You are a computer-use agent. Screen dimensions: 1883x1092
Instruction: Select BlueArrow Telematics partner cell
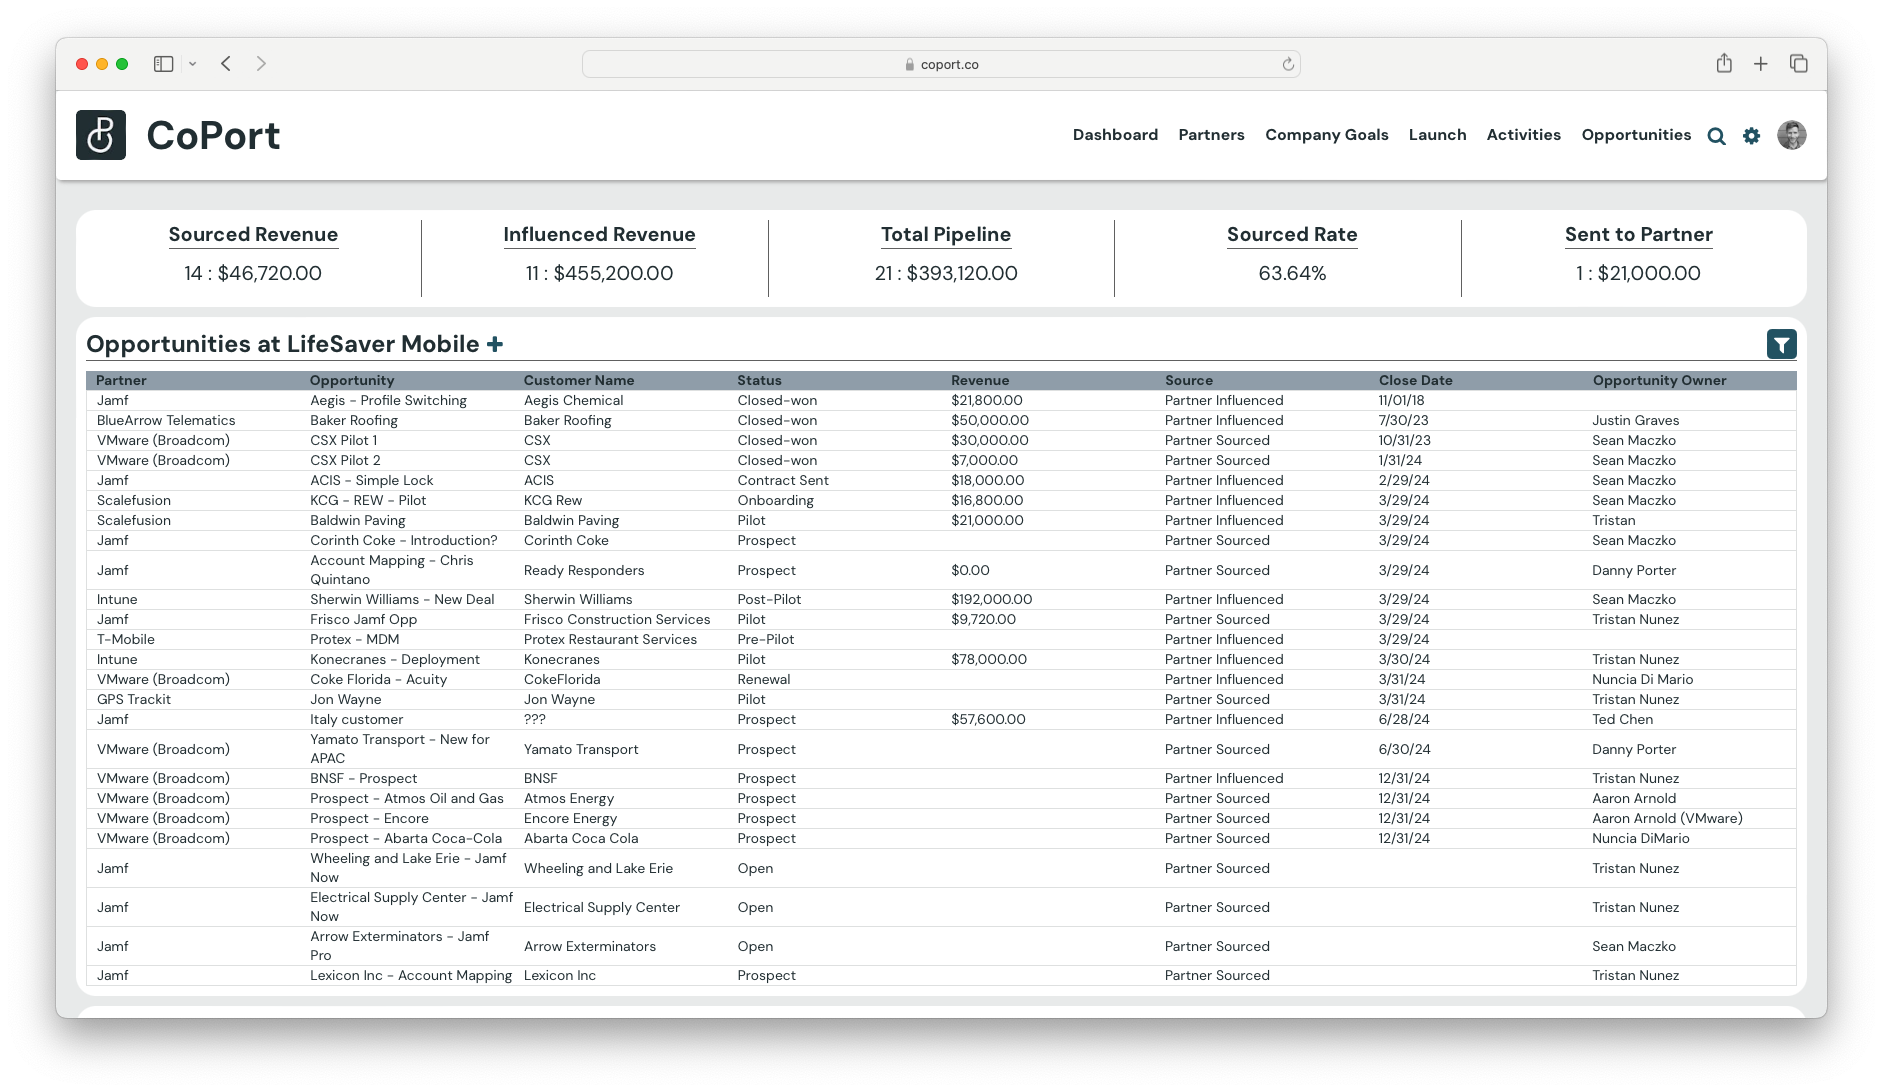[x=166, y=421]
